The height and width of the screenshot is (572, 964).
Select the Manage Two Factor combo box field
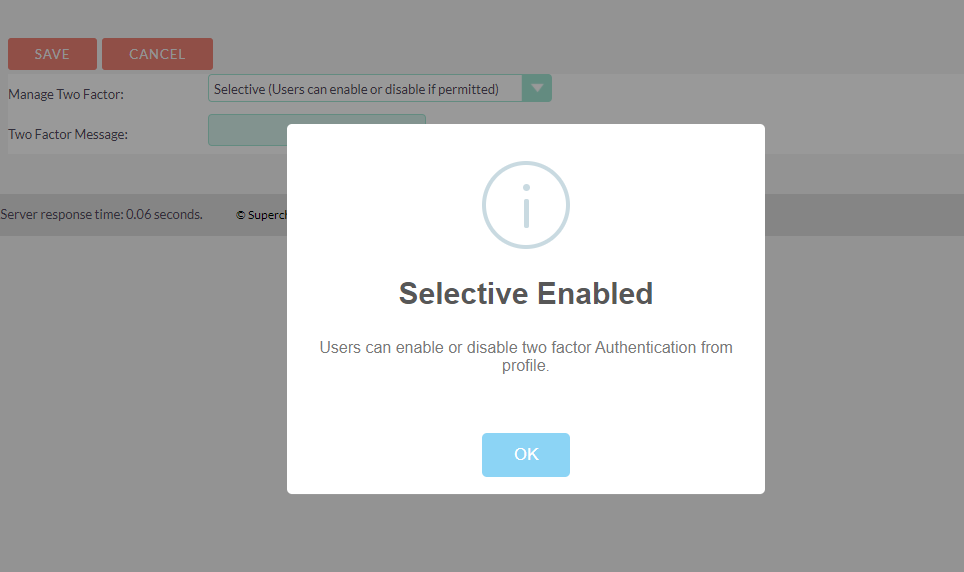pos(379,89)
